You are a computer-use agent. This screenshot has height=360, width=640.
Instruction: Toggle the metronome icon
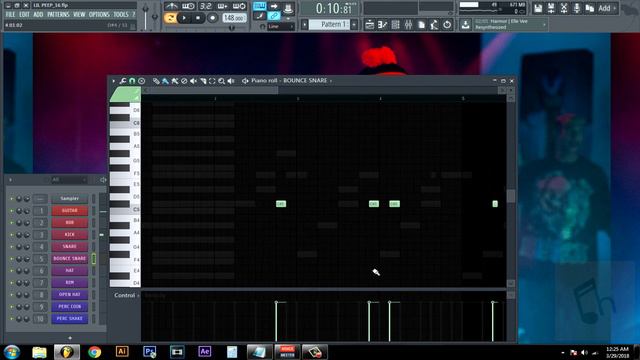[x=171, y=6]
